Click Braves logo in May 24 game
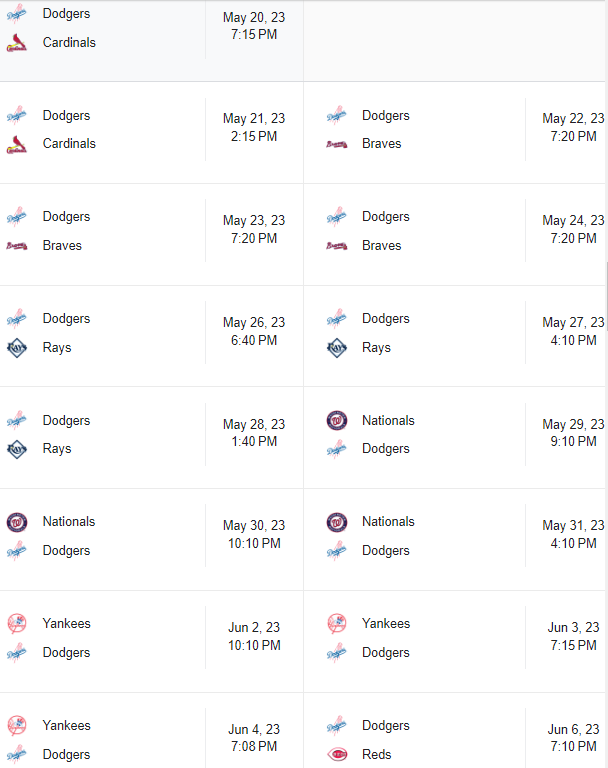 click(x=336, y=246)
